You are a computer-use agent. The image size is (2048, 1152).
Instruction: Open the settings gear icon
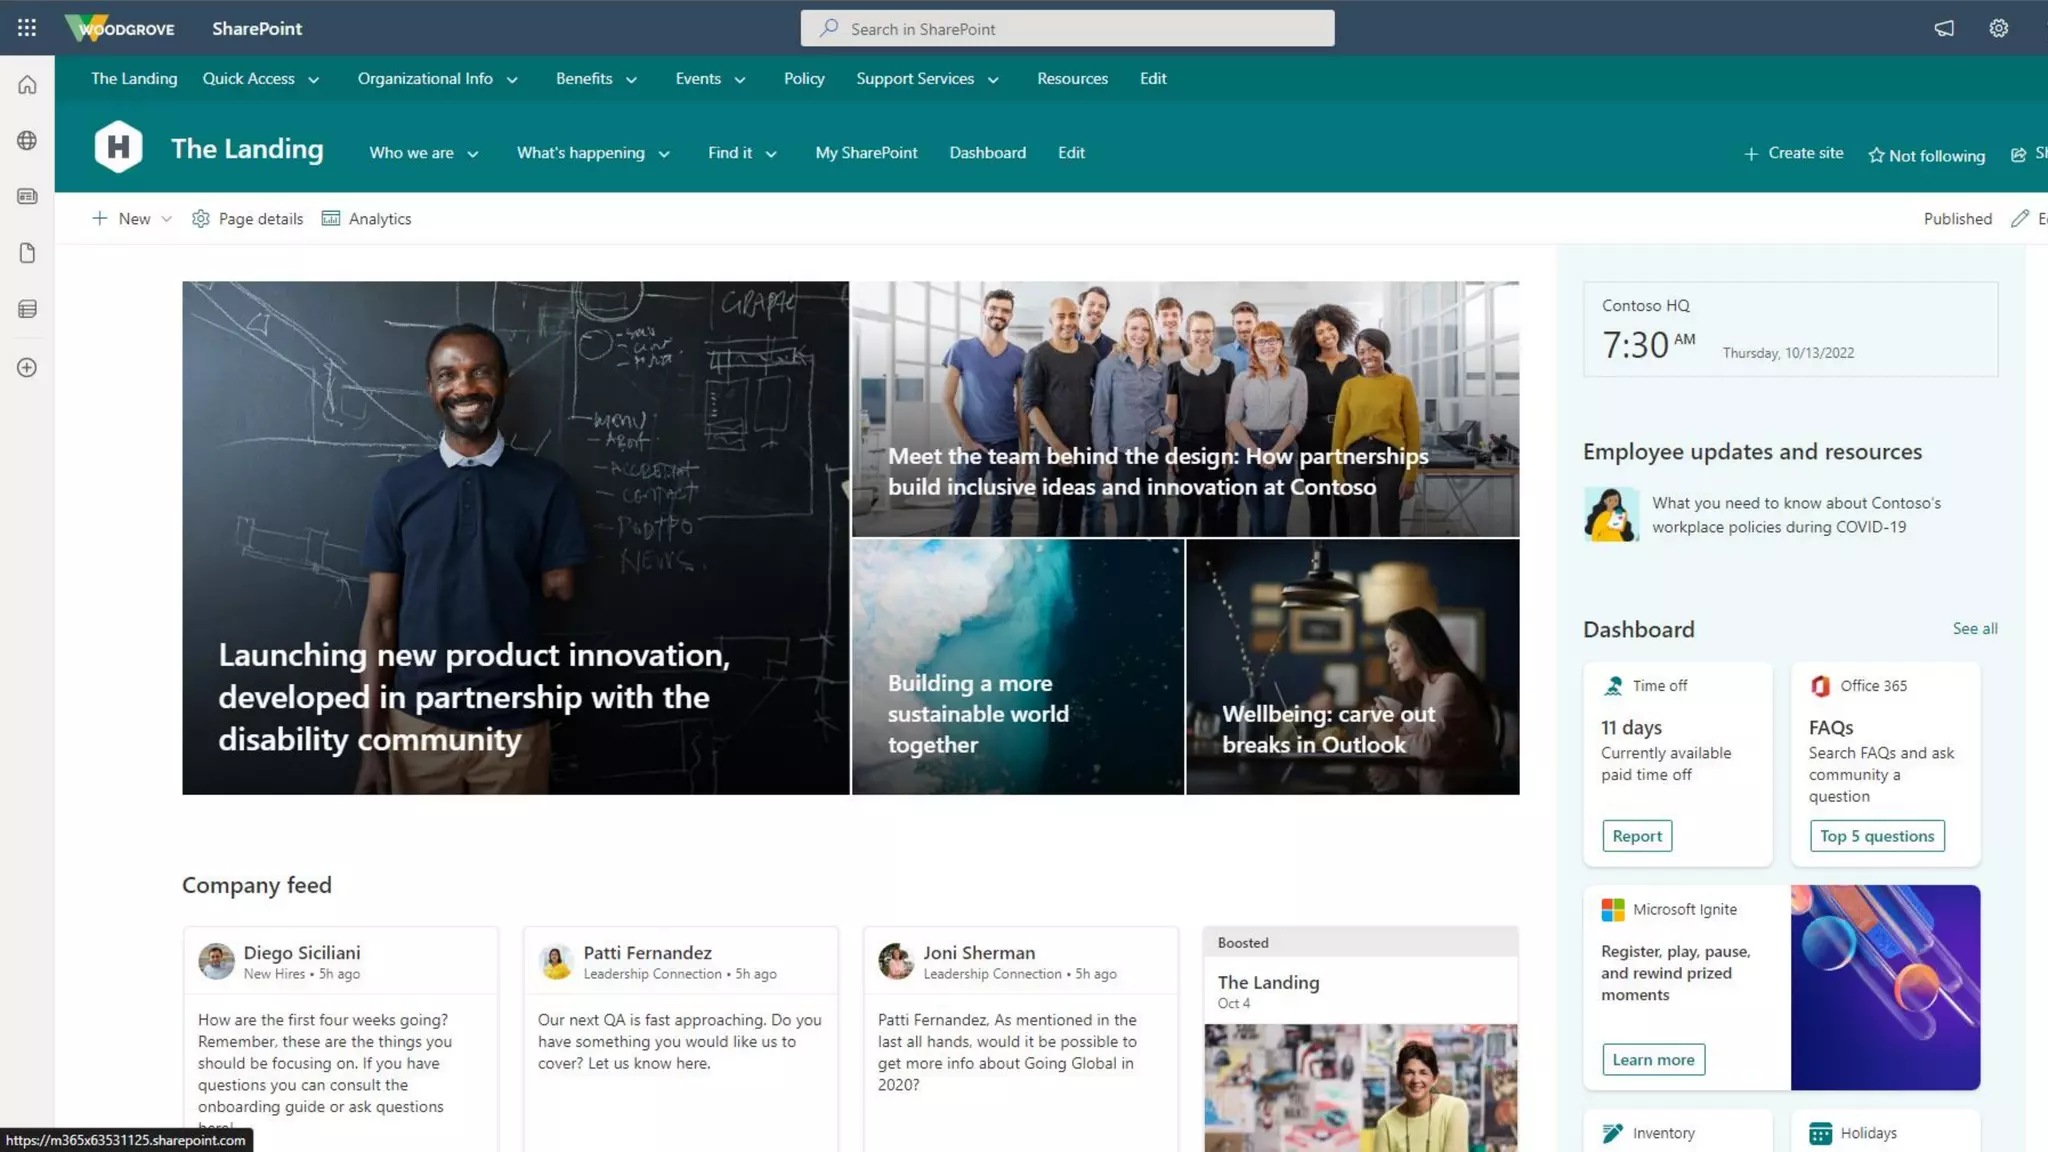point(1998,28)
